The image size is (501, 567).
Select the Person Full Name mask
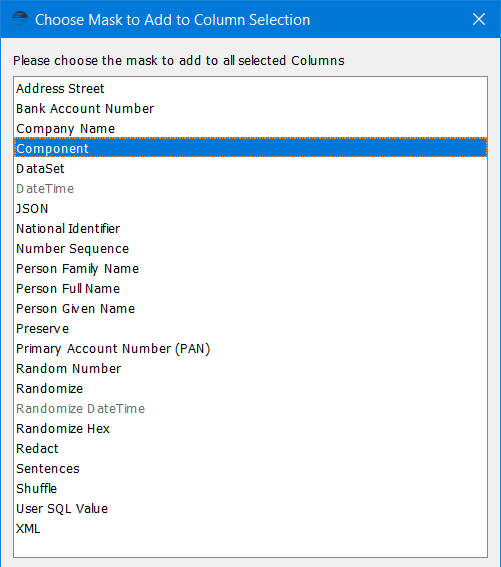click(x=250, y=289)
